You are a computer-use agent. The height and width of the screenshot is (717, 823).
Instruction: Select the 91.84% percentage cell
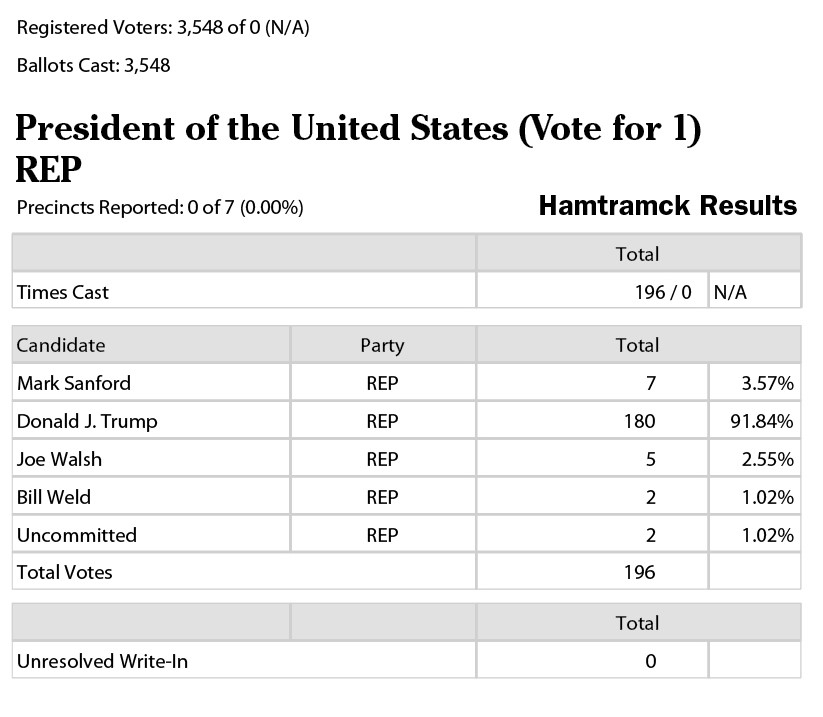tap(755, 421)
